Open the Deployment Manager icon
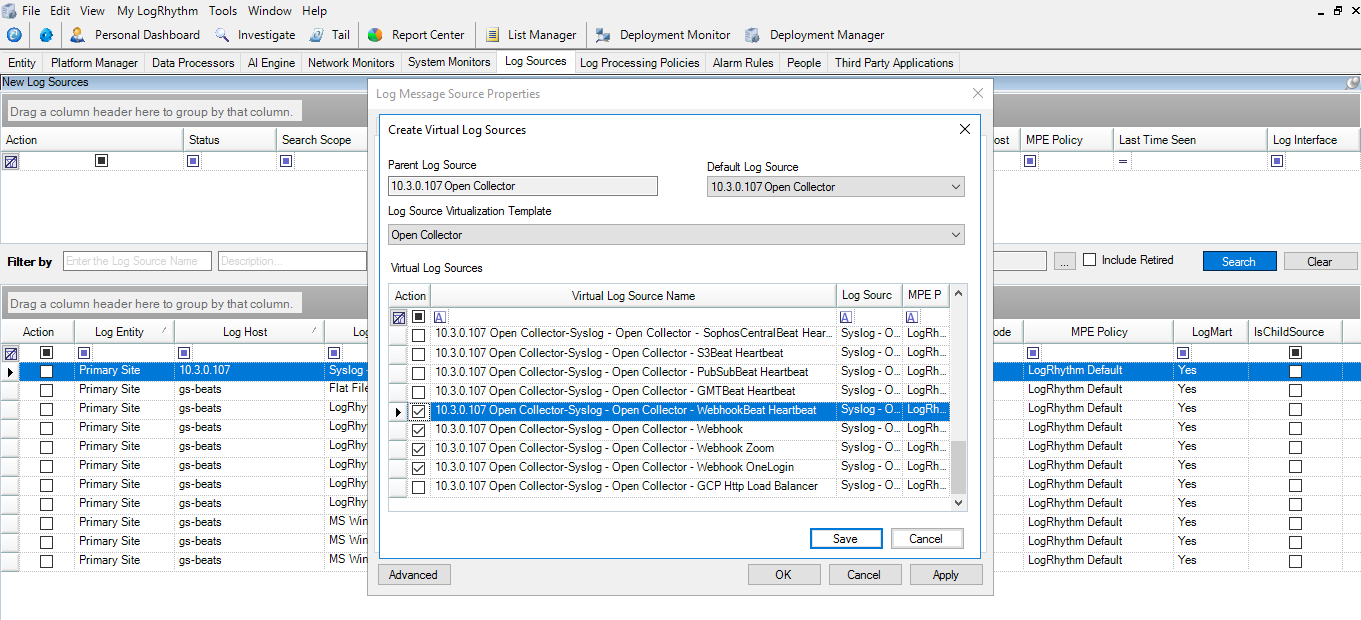This screenshot has height=620, width=1361. tap(753, 35)
